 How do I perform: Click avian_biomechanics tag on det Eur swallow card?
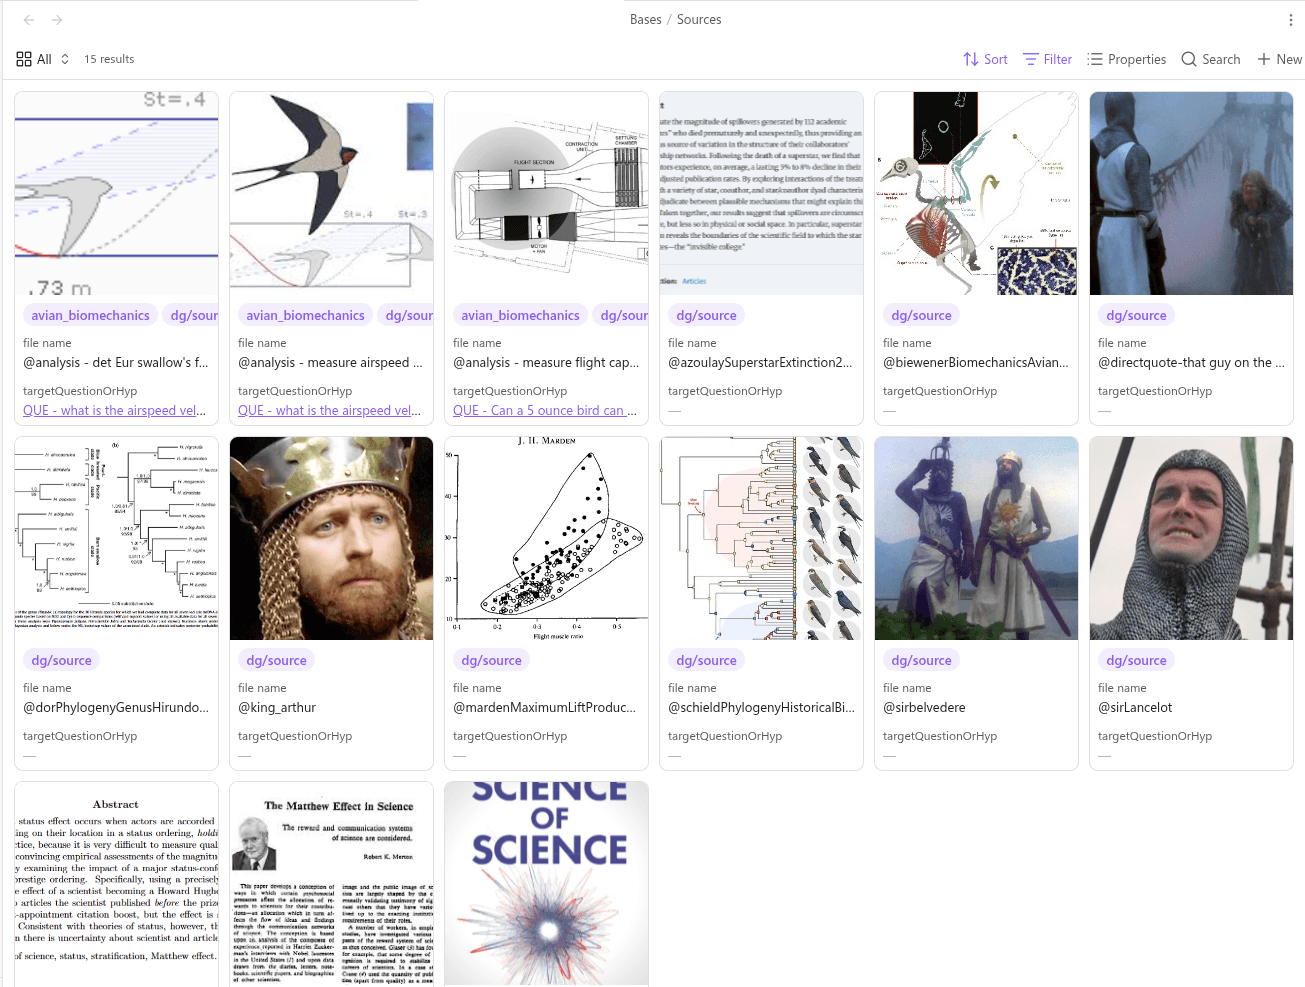pyautogui.click(x=90, y=315)
